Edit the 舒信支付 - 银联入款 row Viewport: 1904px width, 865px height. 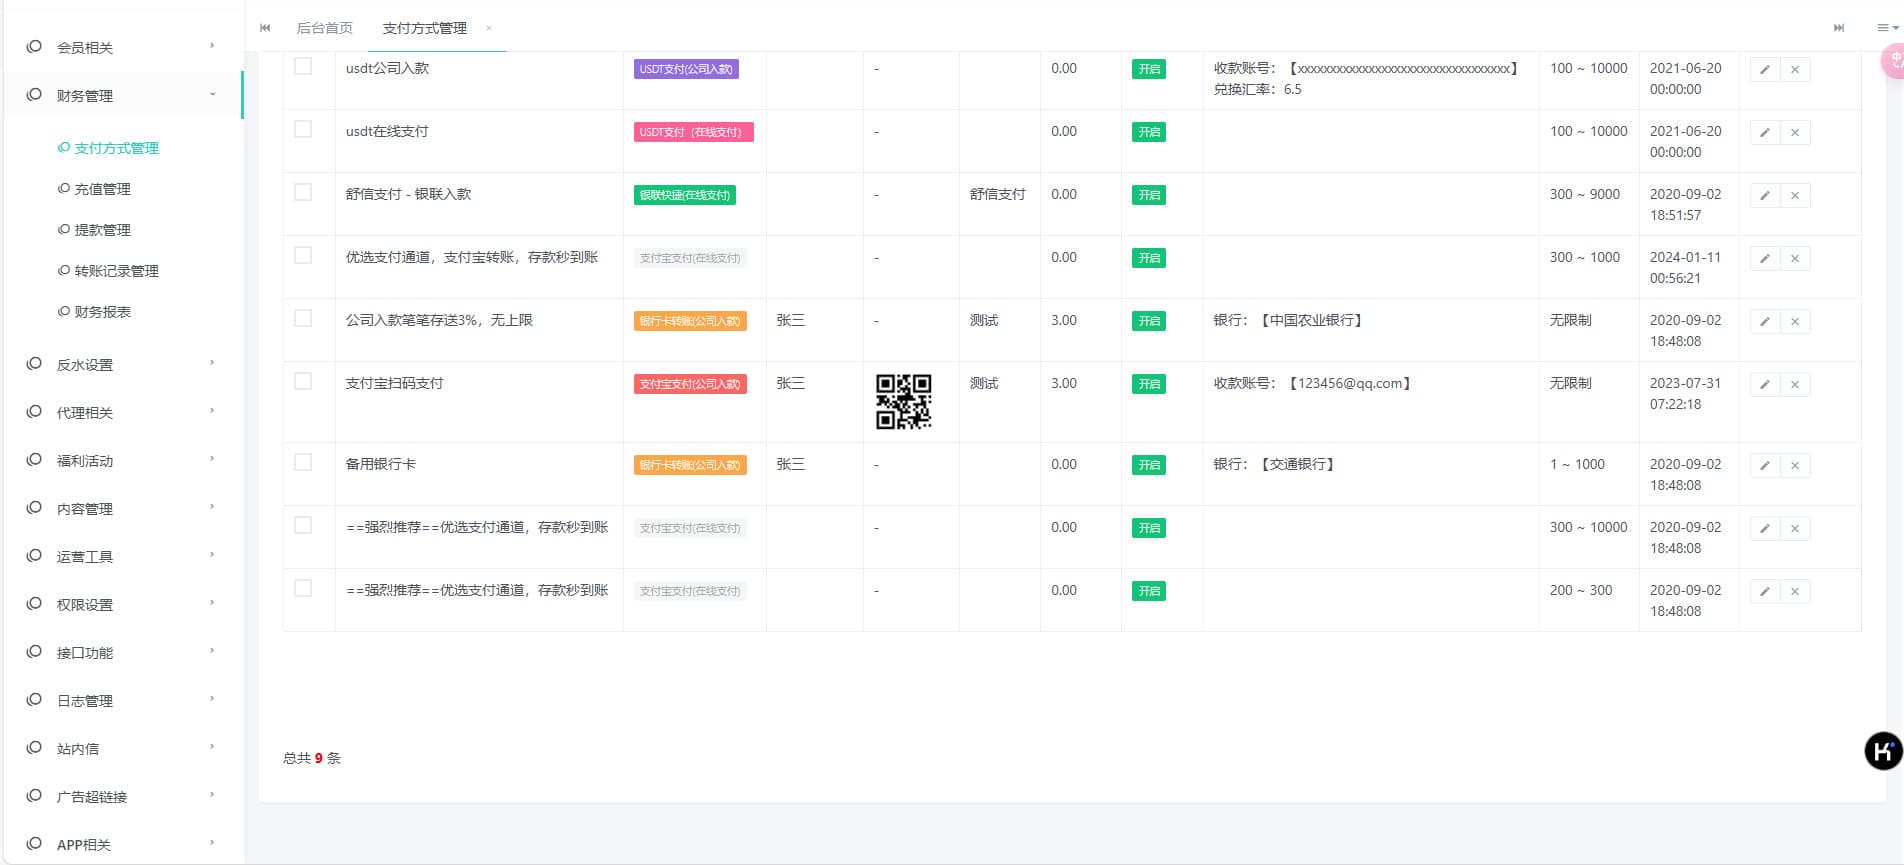pos(1764,196)
